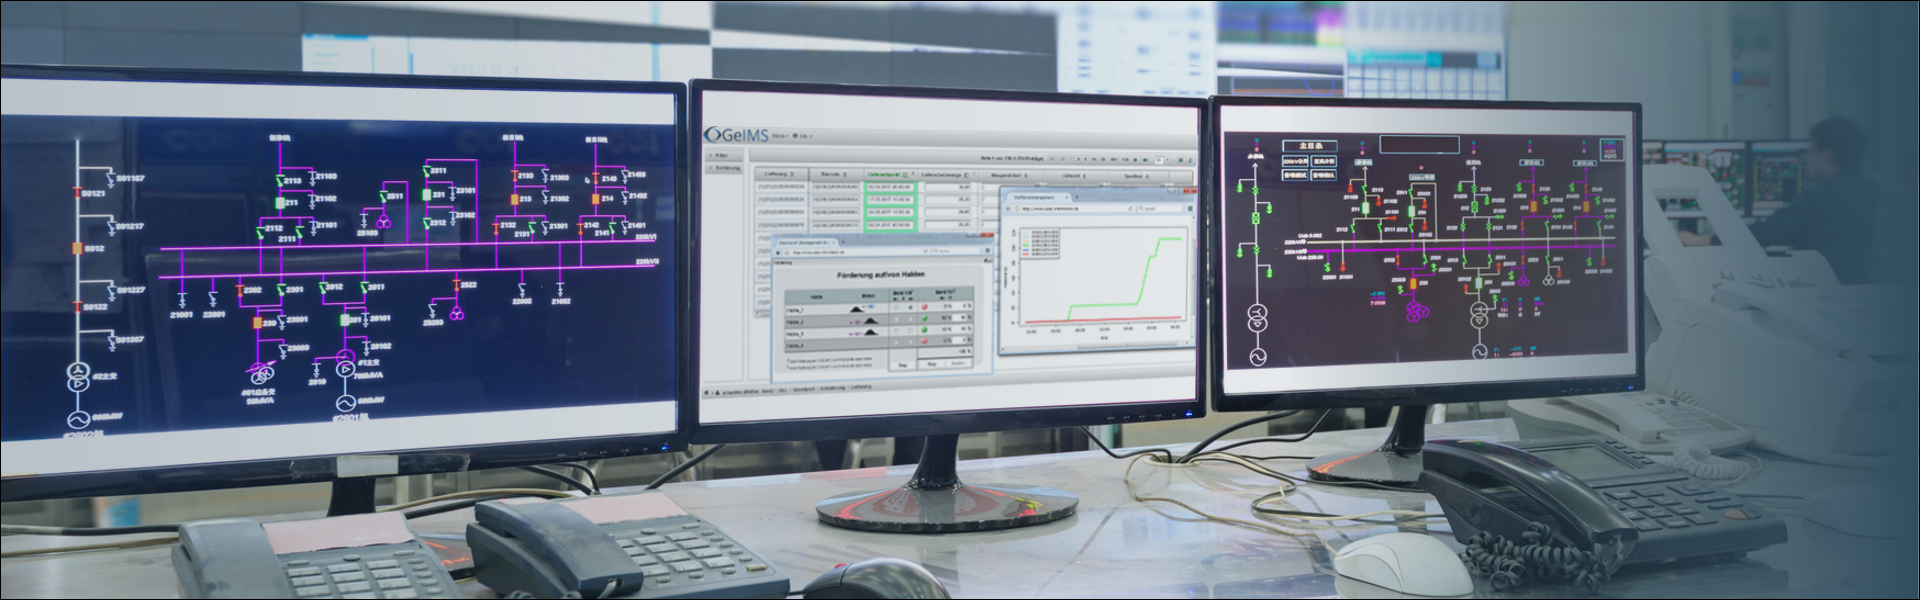Open the rows-per-page dropdown in GeIMS
This screenshot has width=1920, height=600.
[x=1161, y=160]
